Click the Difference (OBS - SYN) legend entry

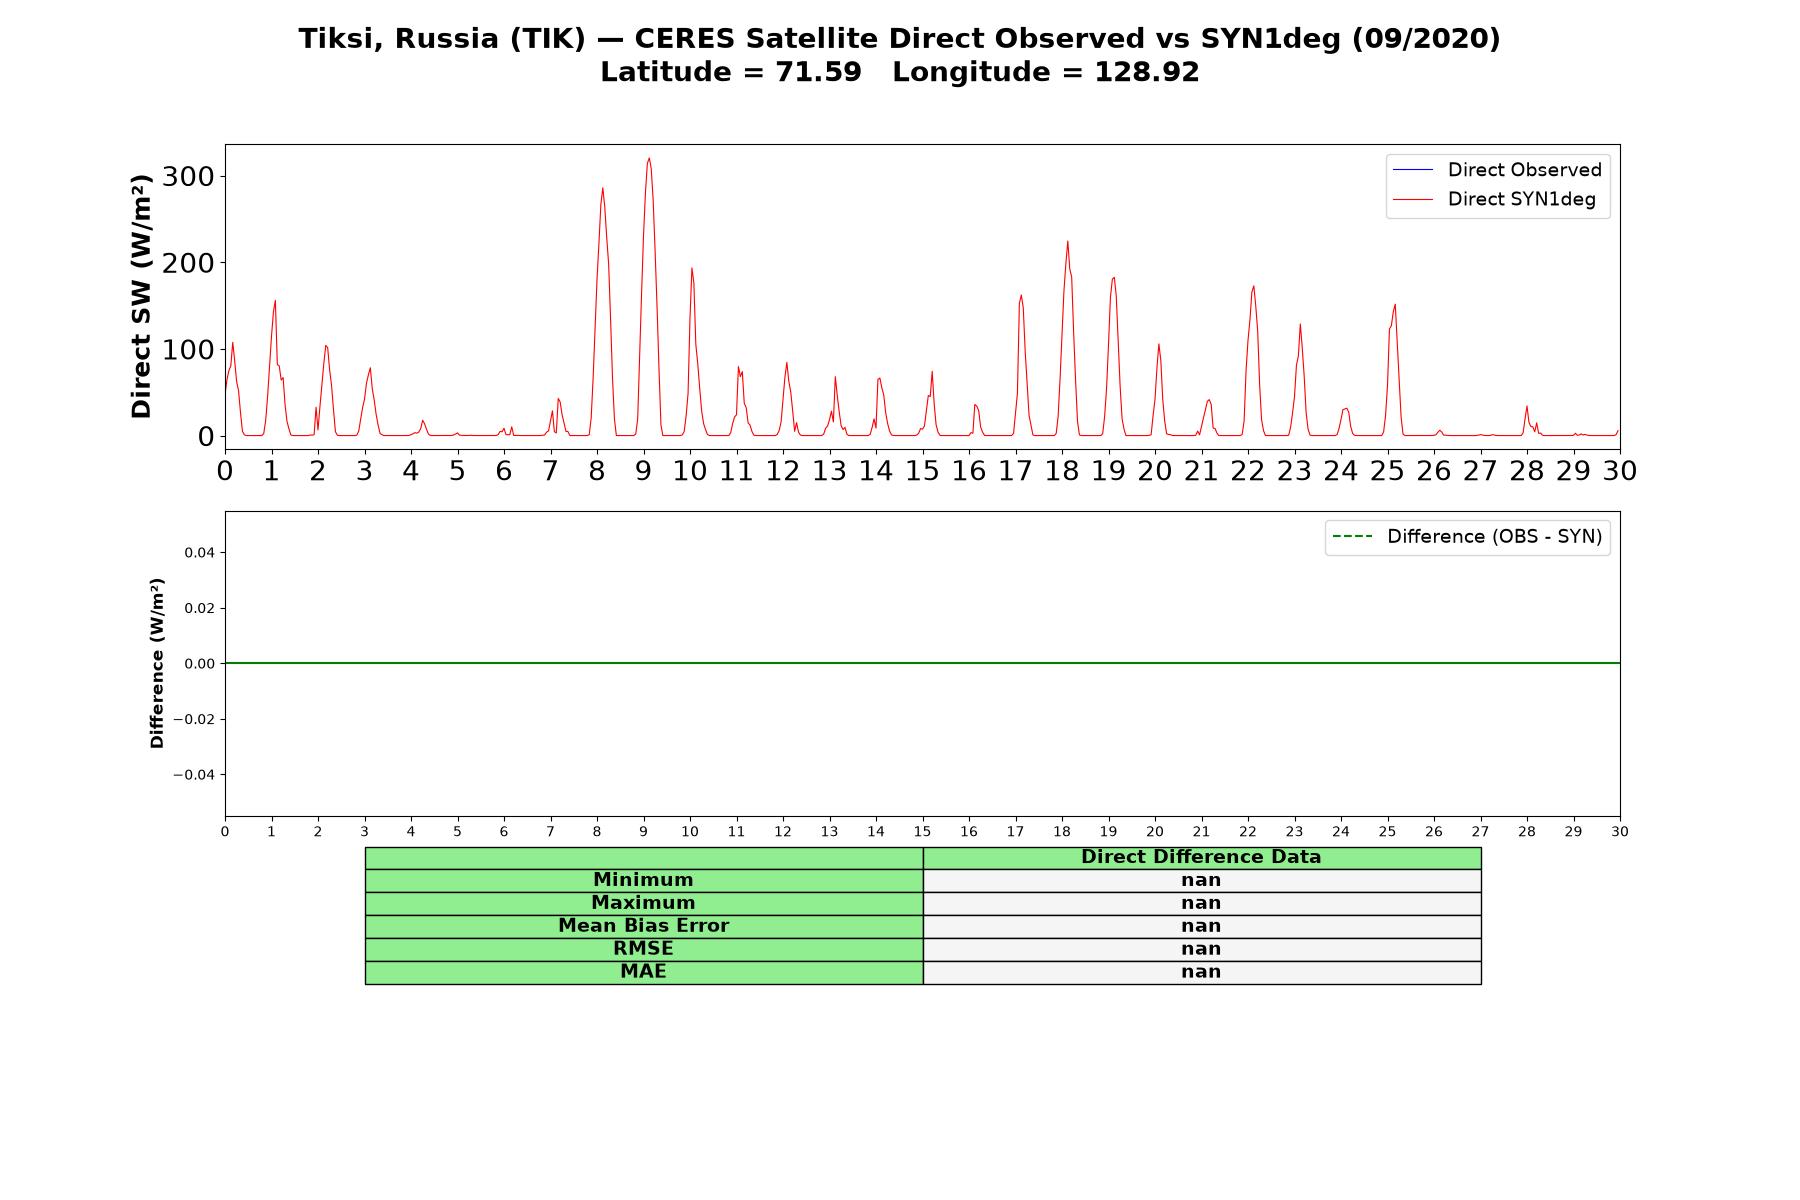[1467, 537]
